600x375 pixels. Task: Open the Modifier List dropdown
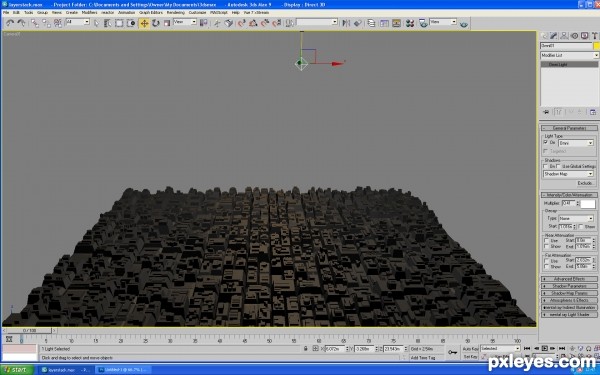coord(569,55)
